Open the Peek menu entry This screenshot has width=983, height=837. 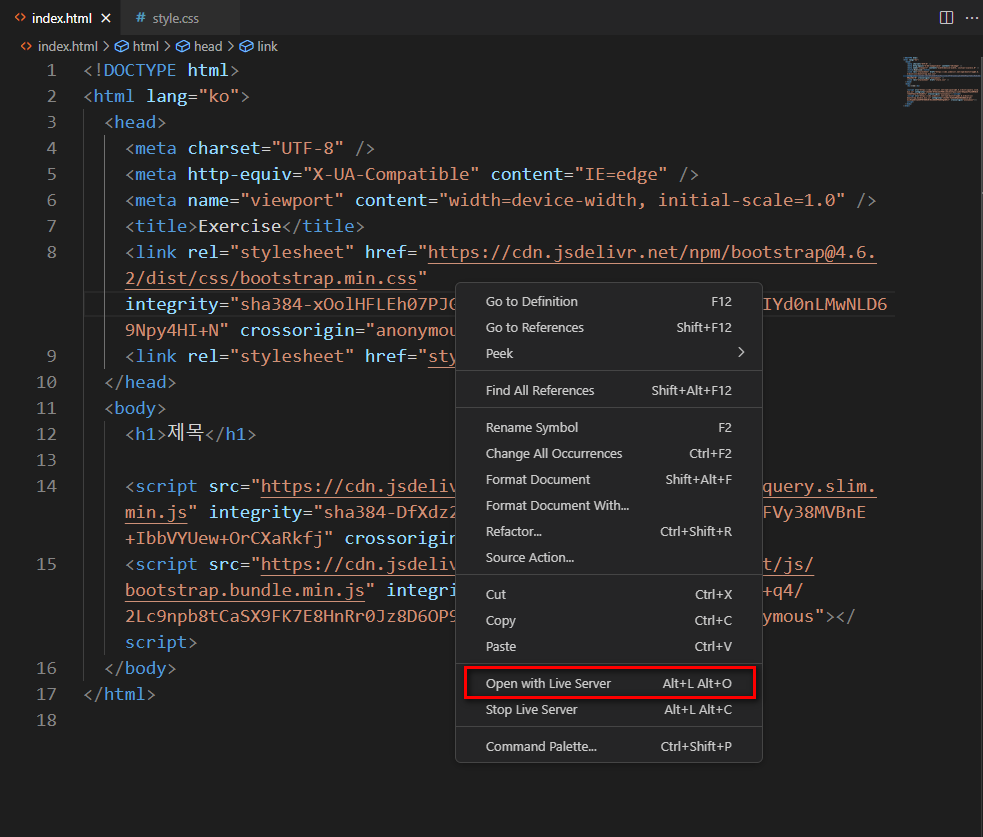[x=609, y=354]
